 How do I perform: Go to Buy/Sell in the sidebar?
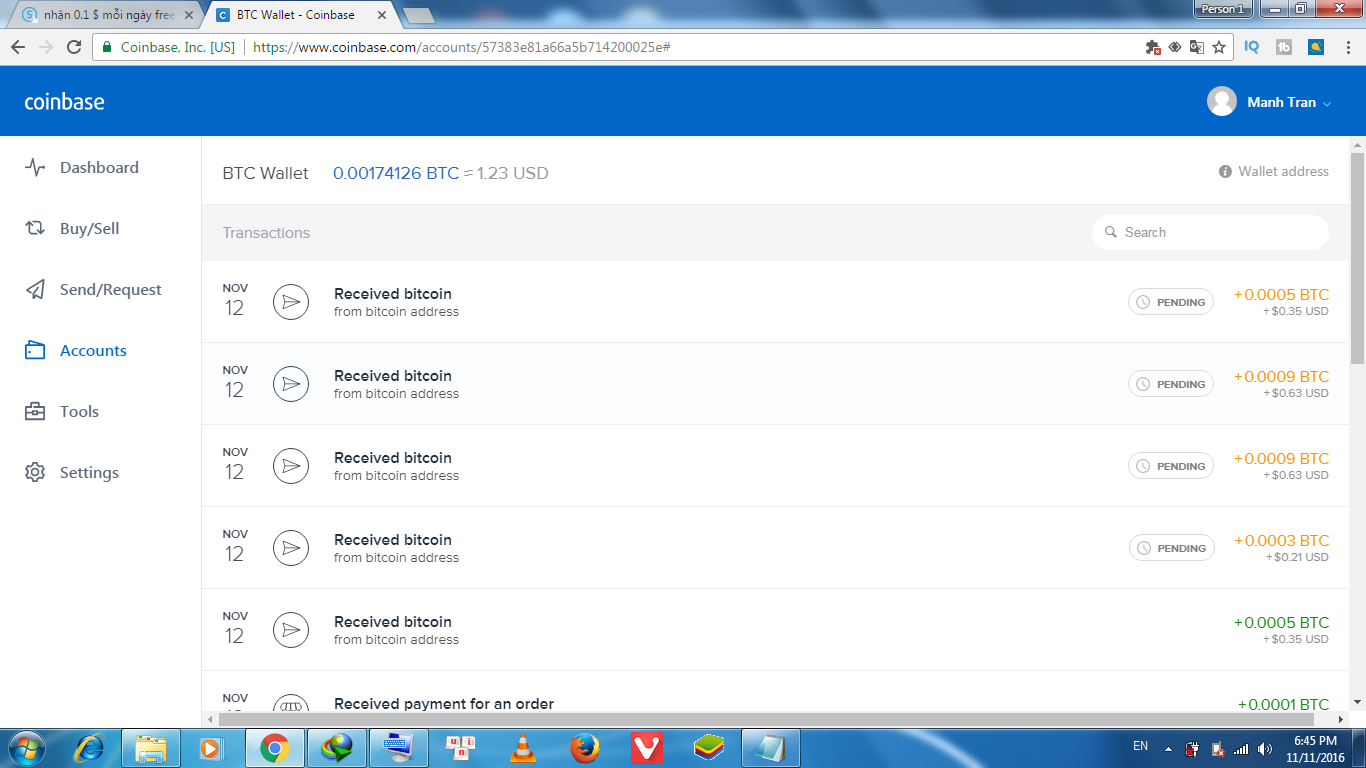coord(71,229)
